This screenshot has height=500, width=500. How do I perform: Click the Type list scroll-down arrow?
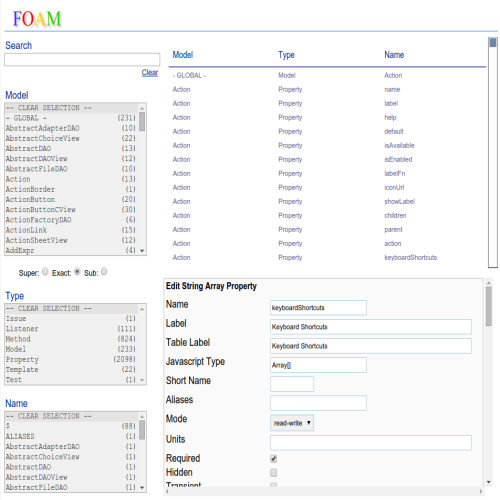click(142, 380)
